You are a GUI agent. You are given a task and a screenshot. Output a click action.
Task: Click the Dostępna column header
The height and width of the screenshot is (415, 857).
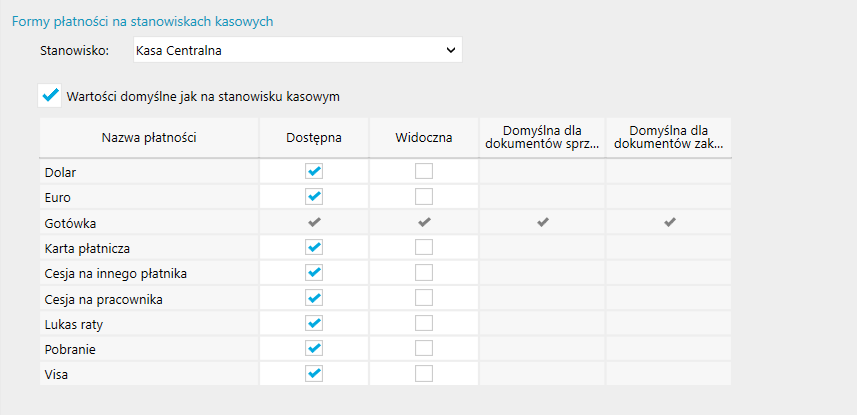(314, 137)
